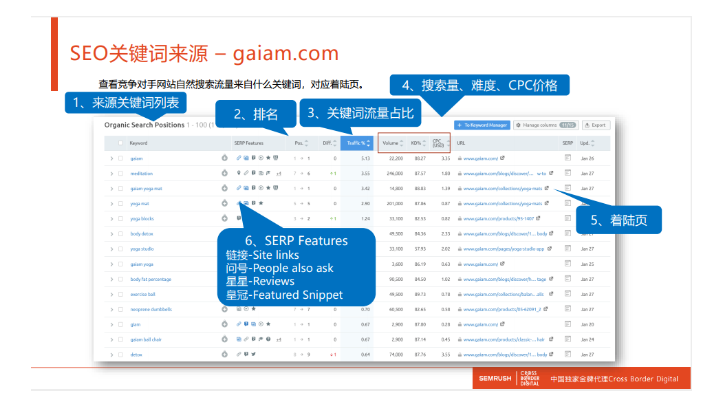Click the To Keyword Manager button

[482, 125]
